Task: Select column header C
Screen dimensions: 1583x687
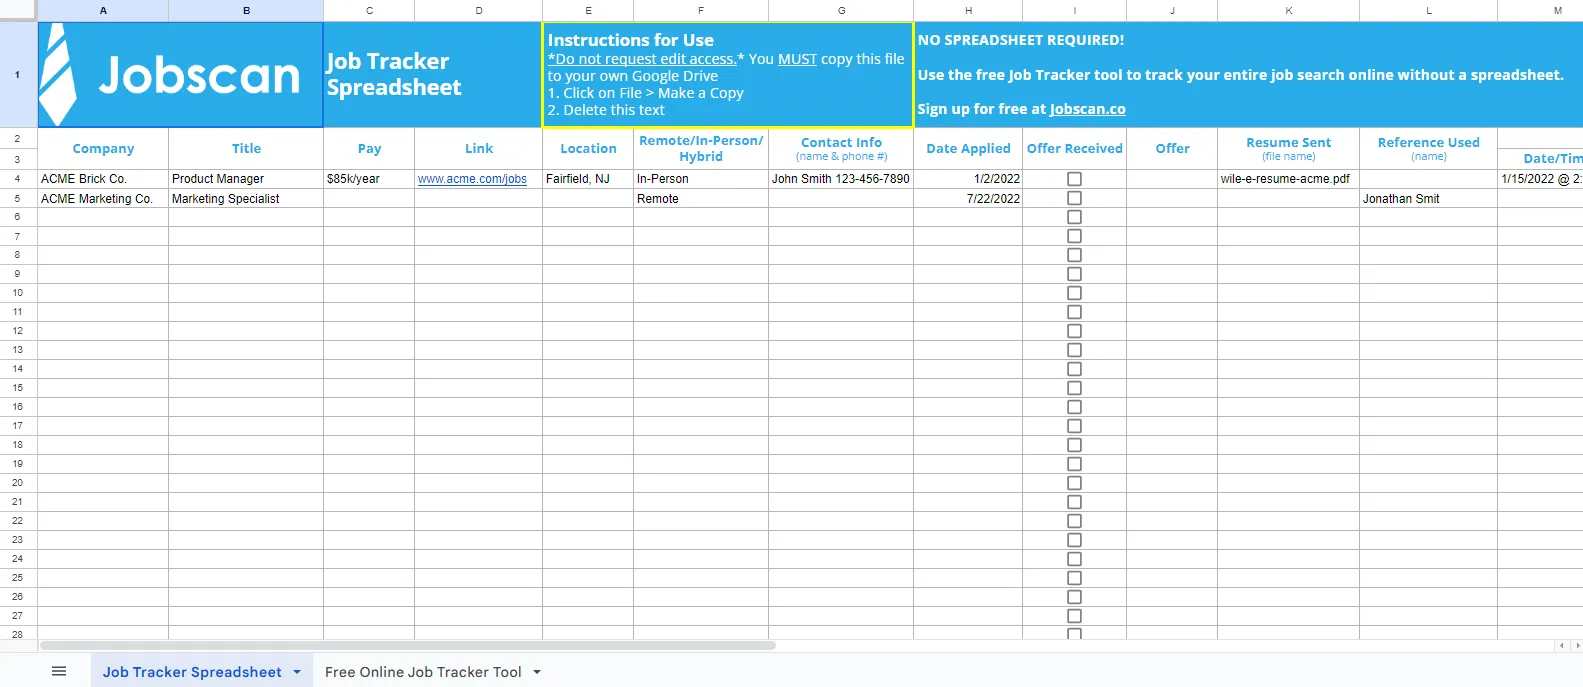Action: [x=369, y=10]
